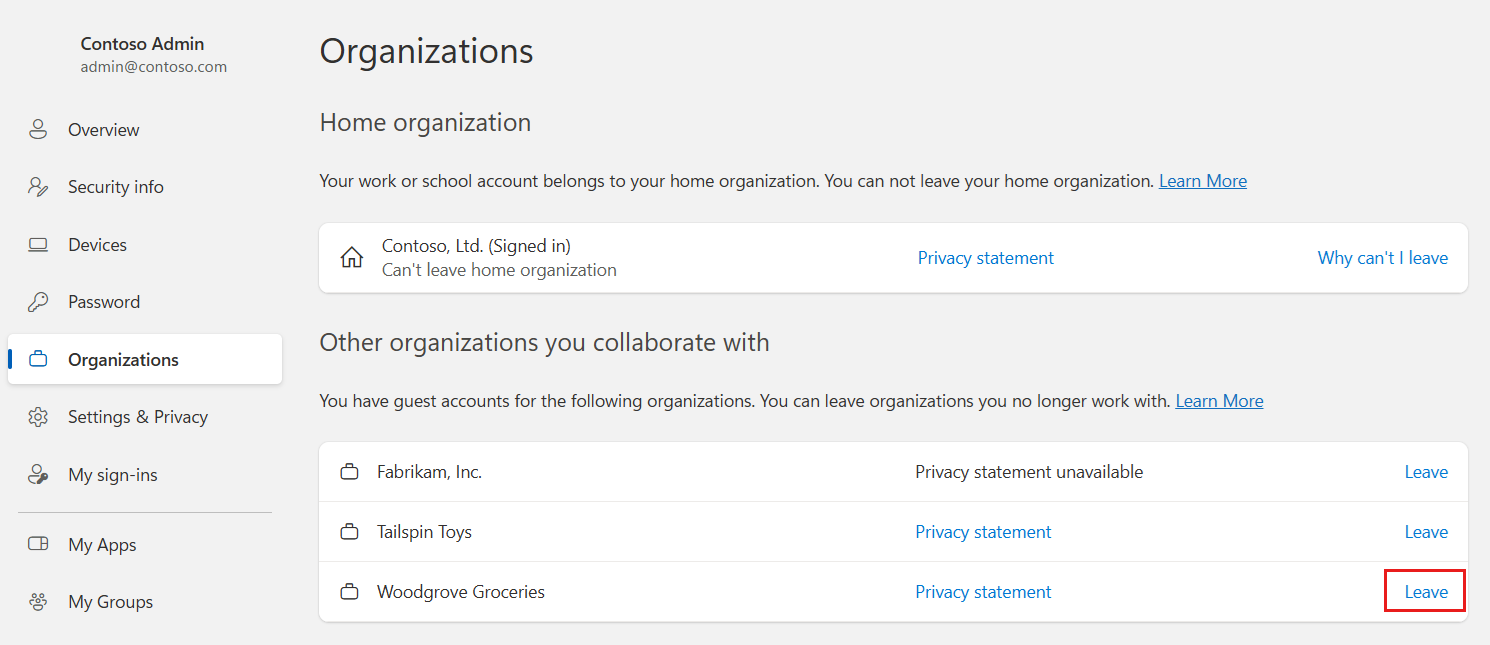Click the briefcase icon next to Fabrikam, Inc.
The width and height of the screenshot is (1490, 645).
[349, 472]
